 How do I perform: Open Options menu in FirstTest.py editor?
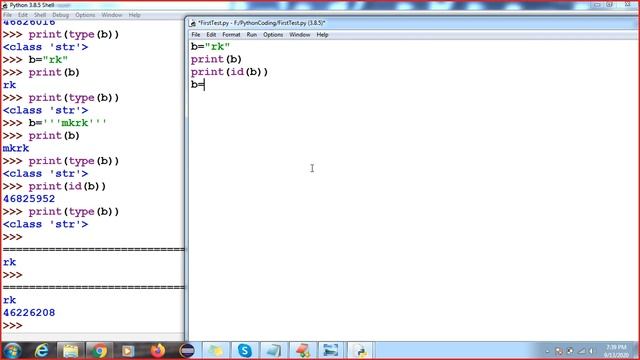pos(273,35)
